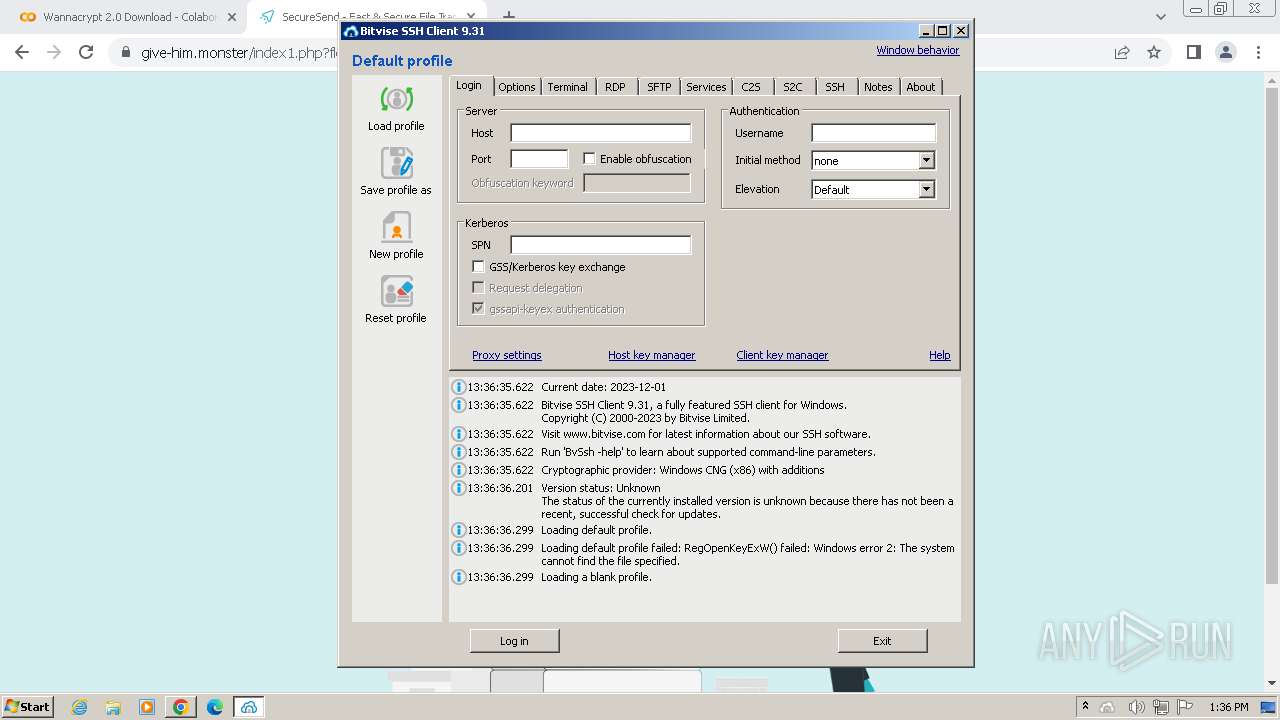The width and height of the screenshot is (1280, 720).
Task: Expand Elevation dropdown
Action: [x=926, y=189]
